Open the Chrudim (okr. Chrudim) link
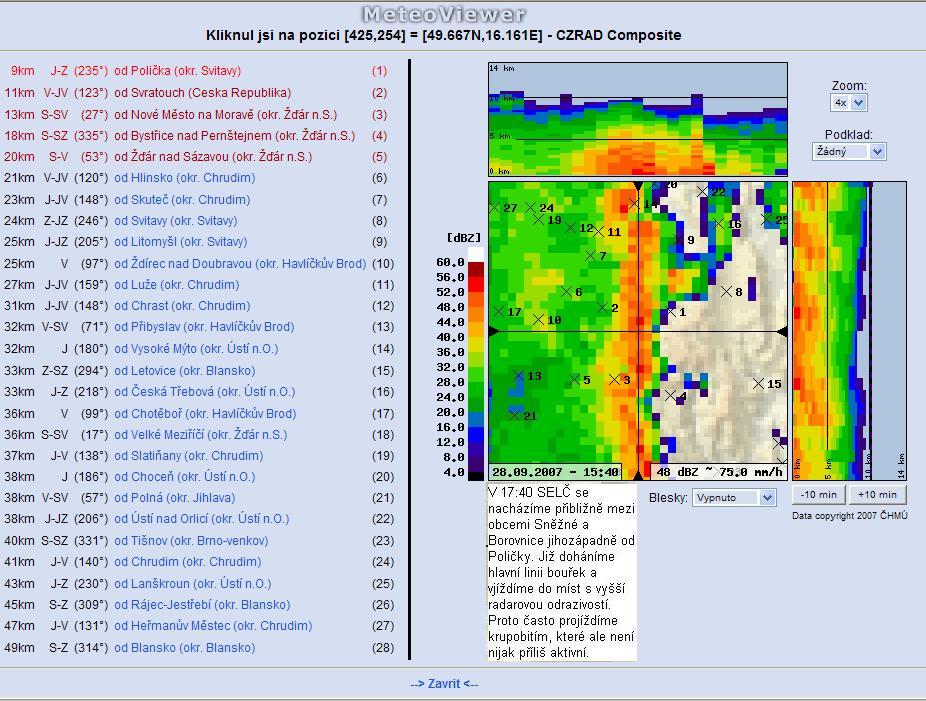The width and height of the screenshot is (926, 701). 188,562
